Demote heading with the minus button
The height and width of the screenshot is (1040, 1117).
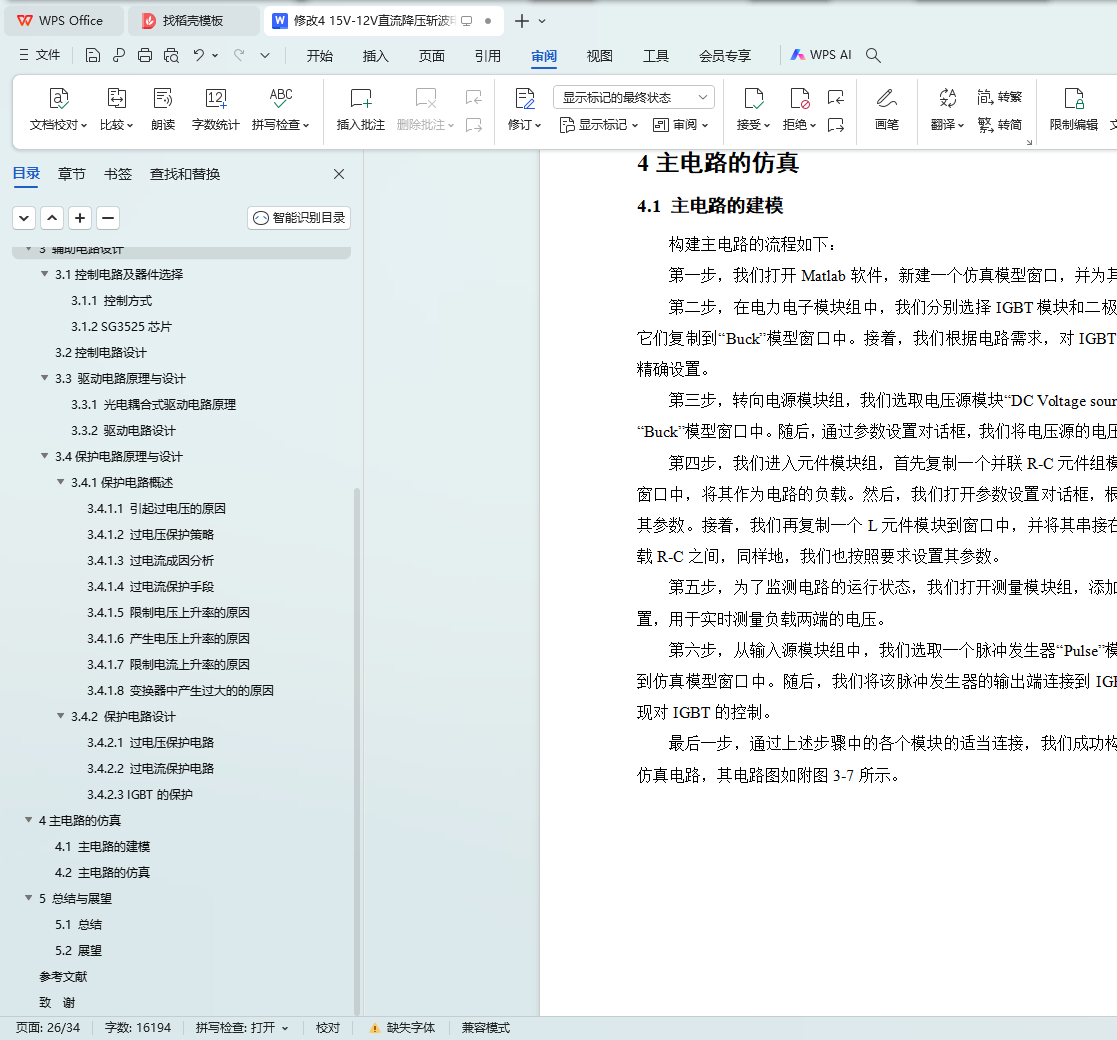(x=108, y=218)
